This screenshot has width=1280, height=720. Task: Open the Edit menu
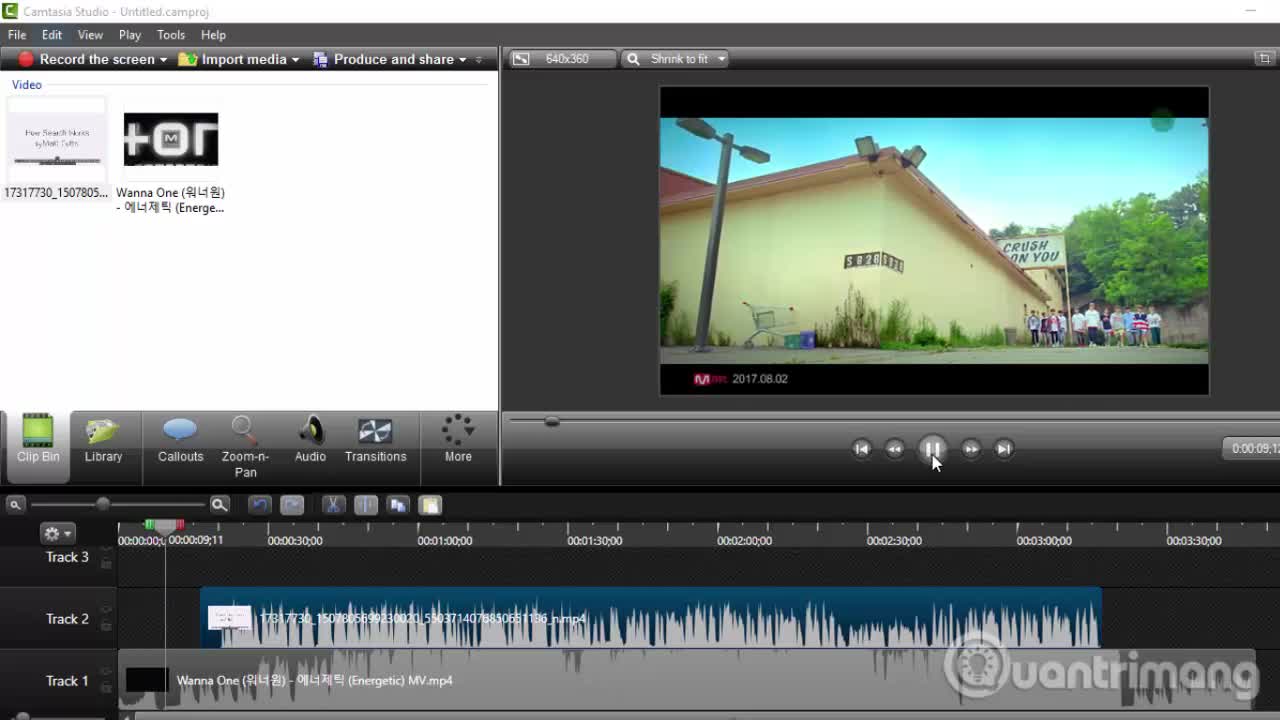tap(52, 35)
